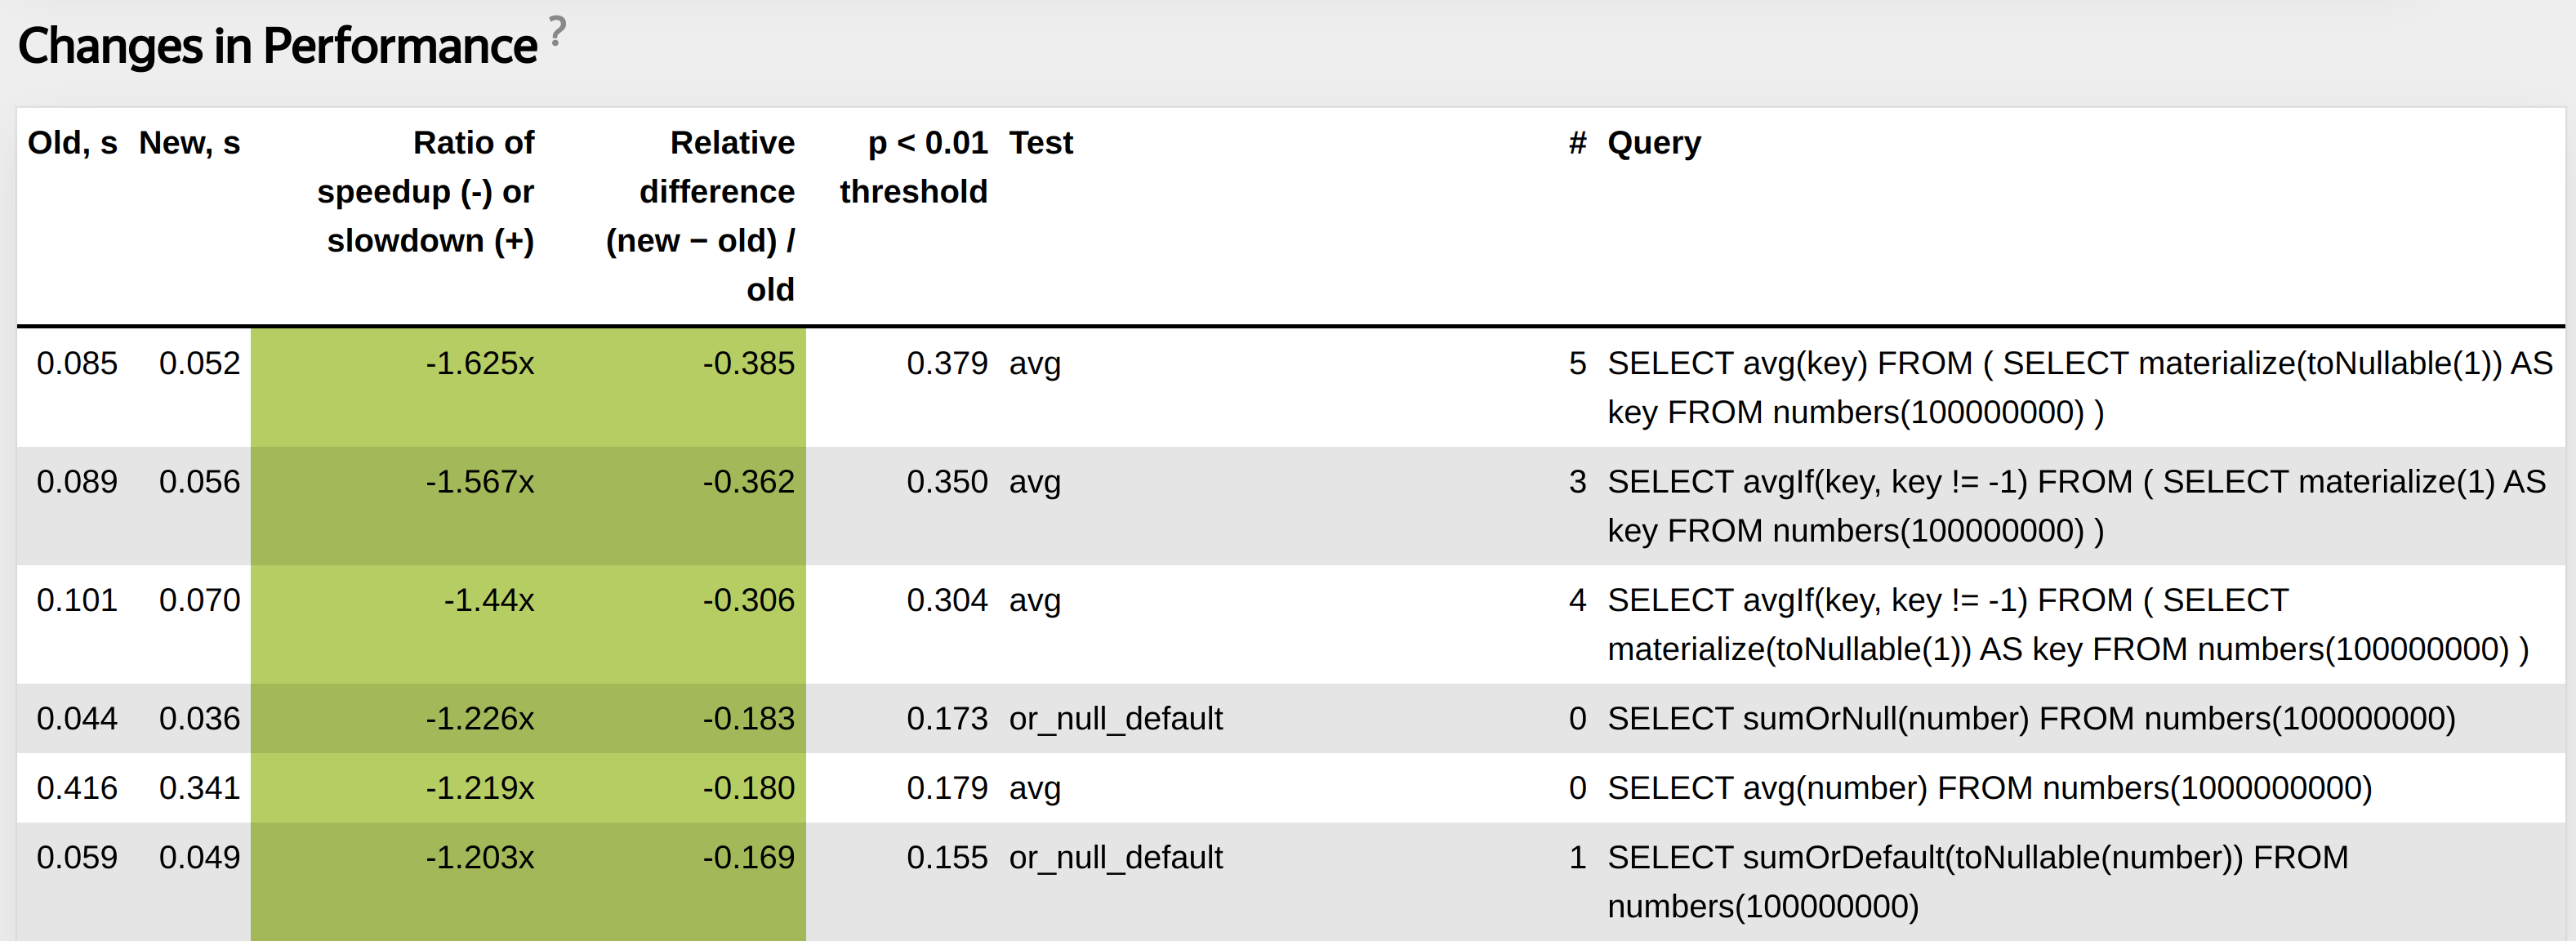2576x941 pixels.
Task: Sort by the 'New, s' column header
Action: (x=189, y=143)
